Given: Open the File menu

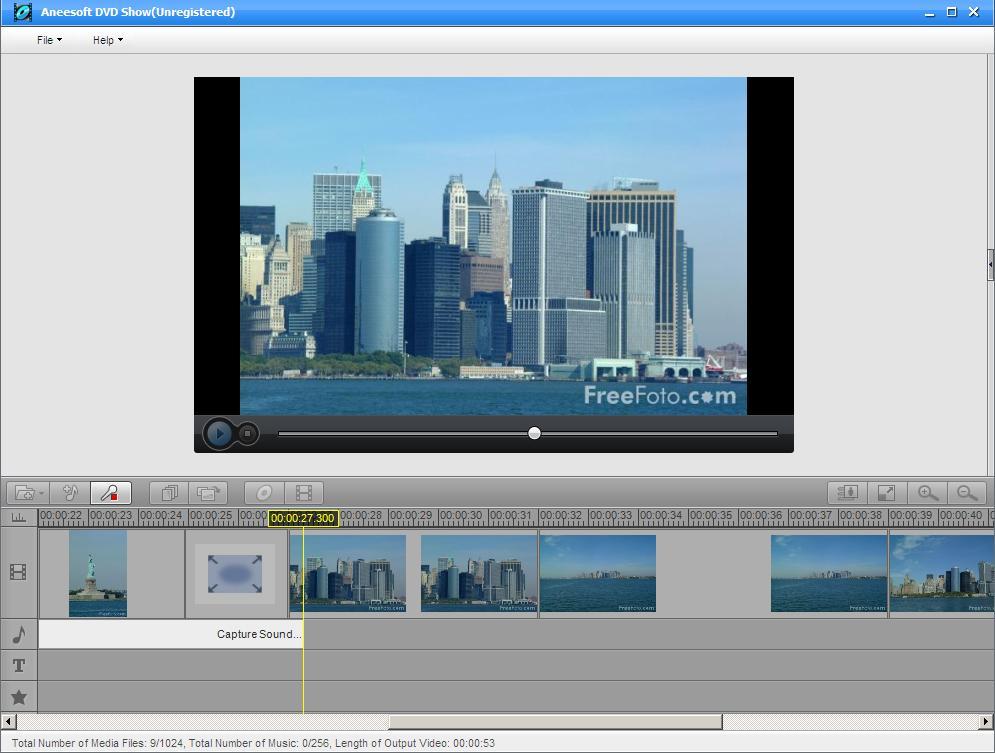Looking at the screenshot, I should coord(49,40).
